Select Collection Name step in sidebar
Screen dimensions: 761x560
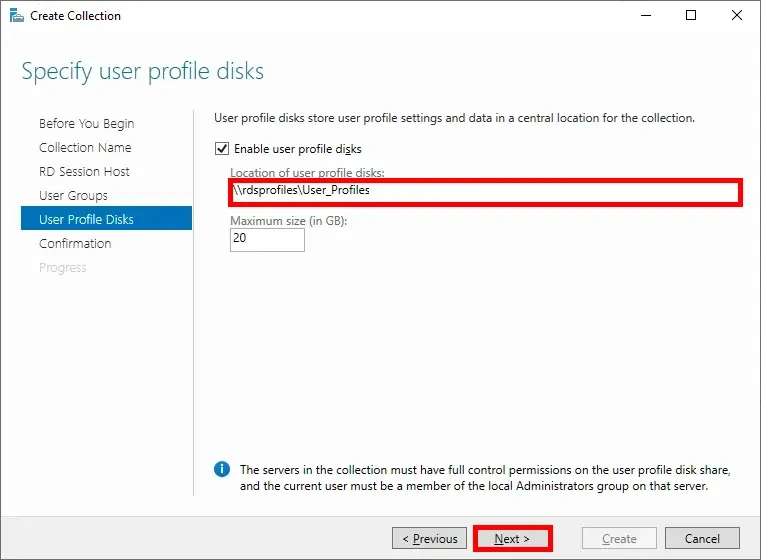[86, 148]
